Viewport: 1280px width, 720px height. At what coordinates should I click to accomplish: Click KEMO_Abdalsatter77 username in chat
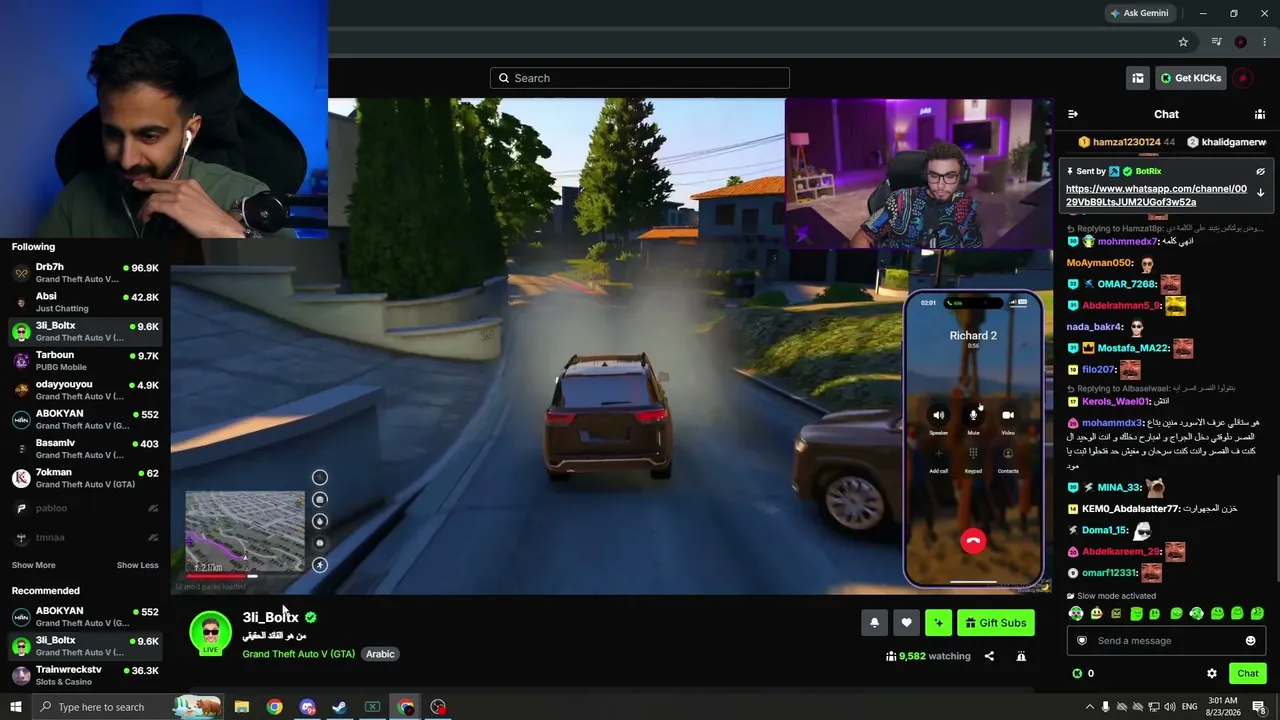(x=1131, y=508)
